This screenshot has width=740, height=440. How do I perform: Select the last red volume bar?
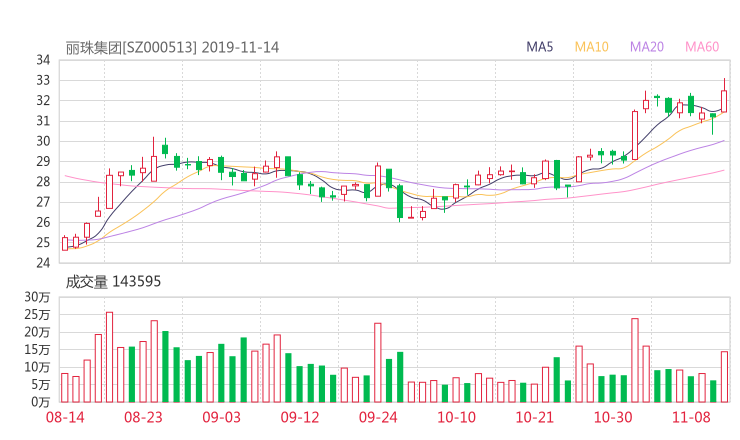pos(724,377)
